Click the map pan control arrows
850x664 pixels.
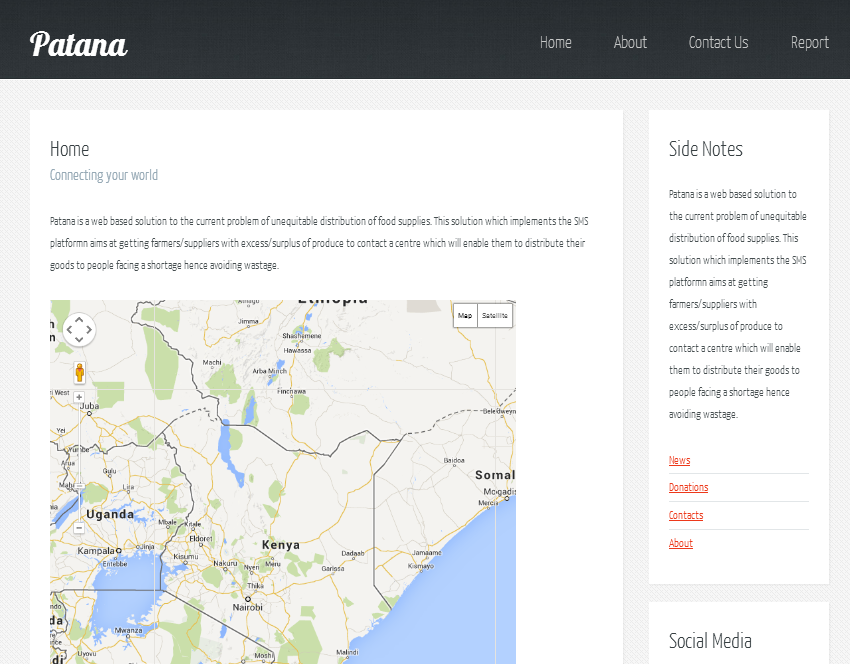(x=79, y=330)
